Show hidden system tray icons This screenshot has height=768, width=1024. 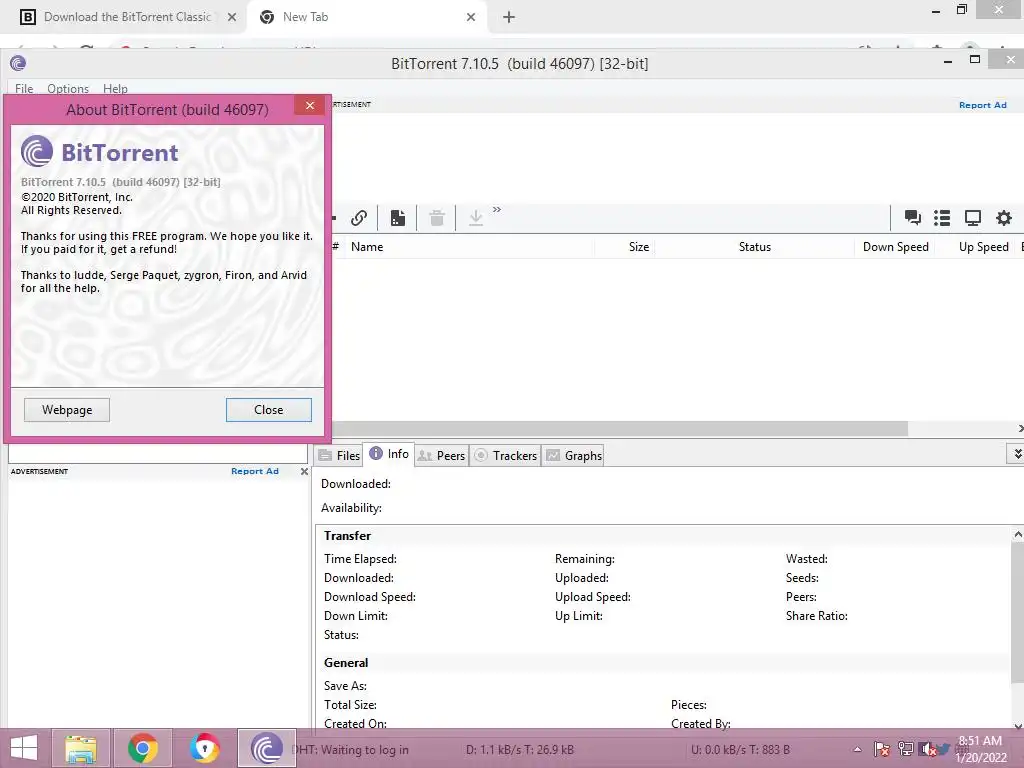click(x=857, y=750)
